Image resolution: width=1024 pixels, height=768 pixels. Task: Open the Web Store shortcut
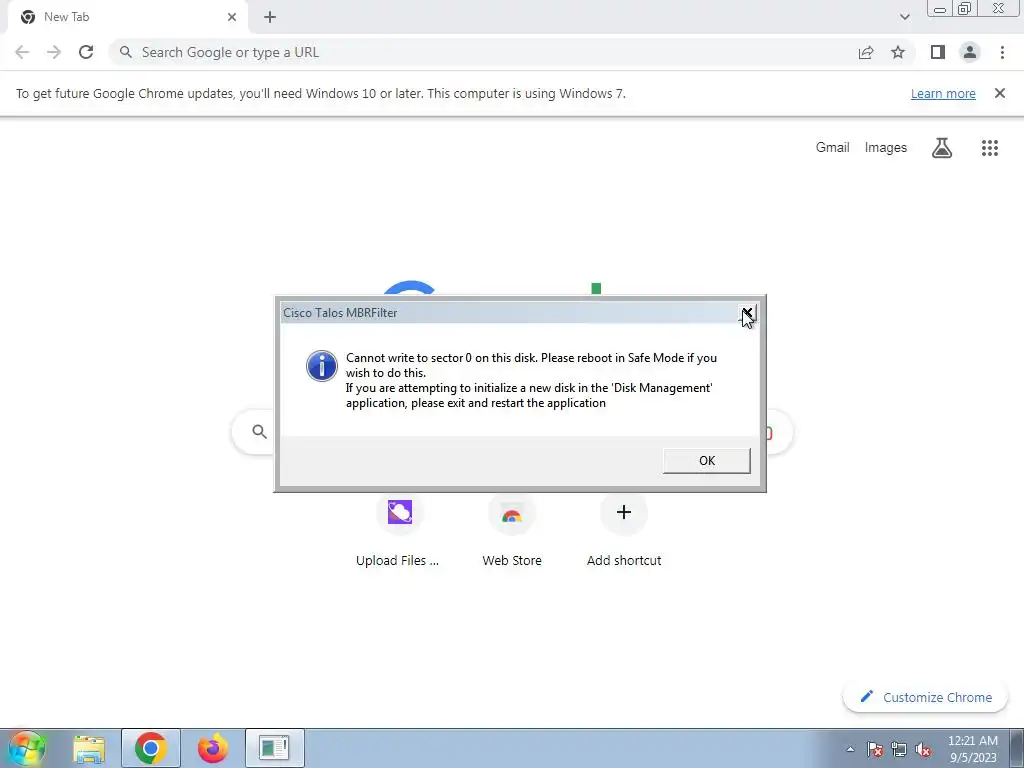point(512,531)
